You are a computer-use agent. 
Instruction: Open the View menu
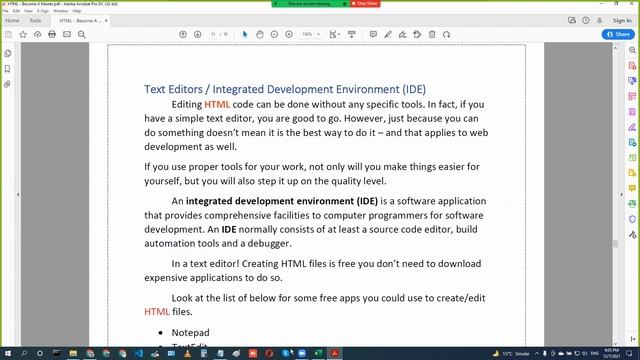[x=28, y=11]
